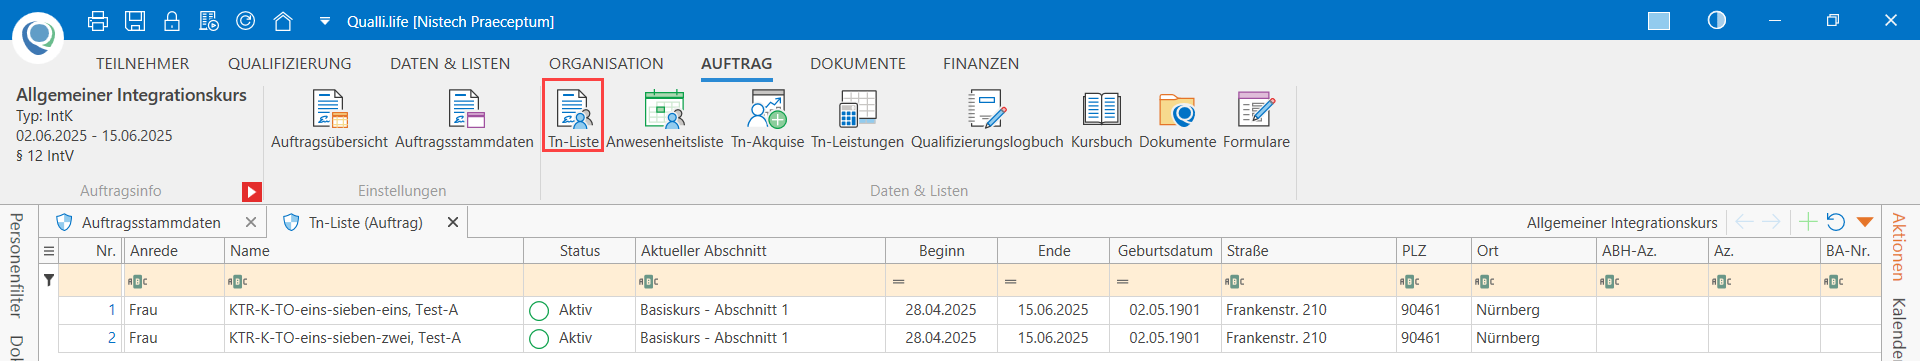
Task: Switch to the FINANZEN ribbon tab
Action: tap(981, 63)
